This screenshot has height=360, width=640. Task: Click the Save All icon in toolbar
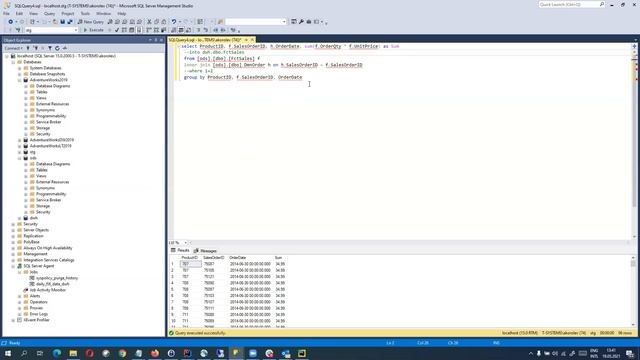(70, 22)
